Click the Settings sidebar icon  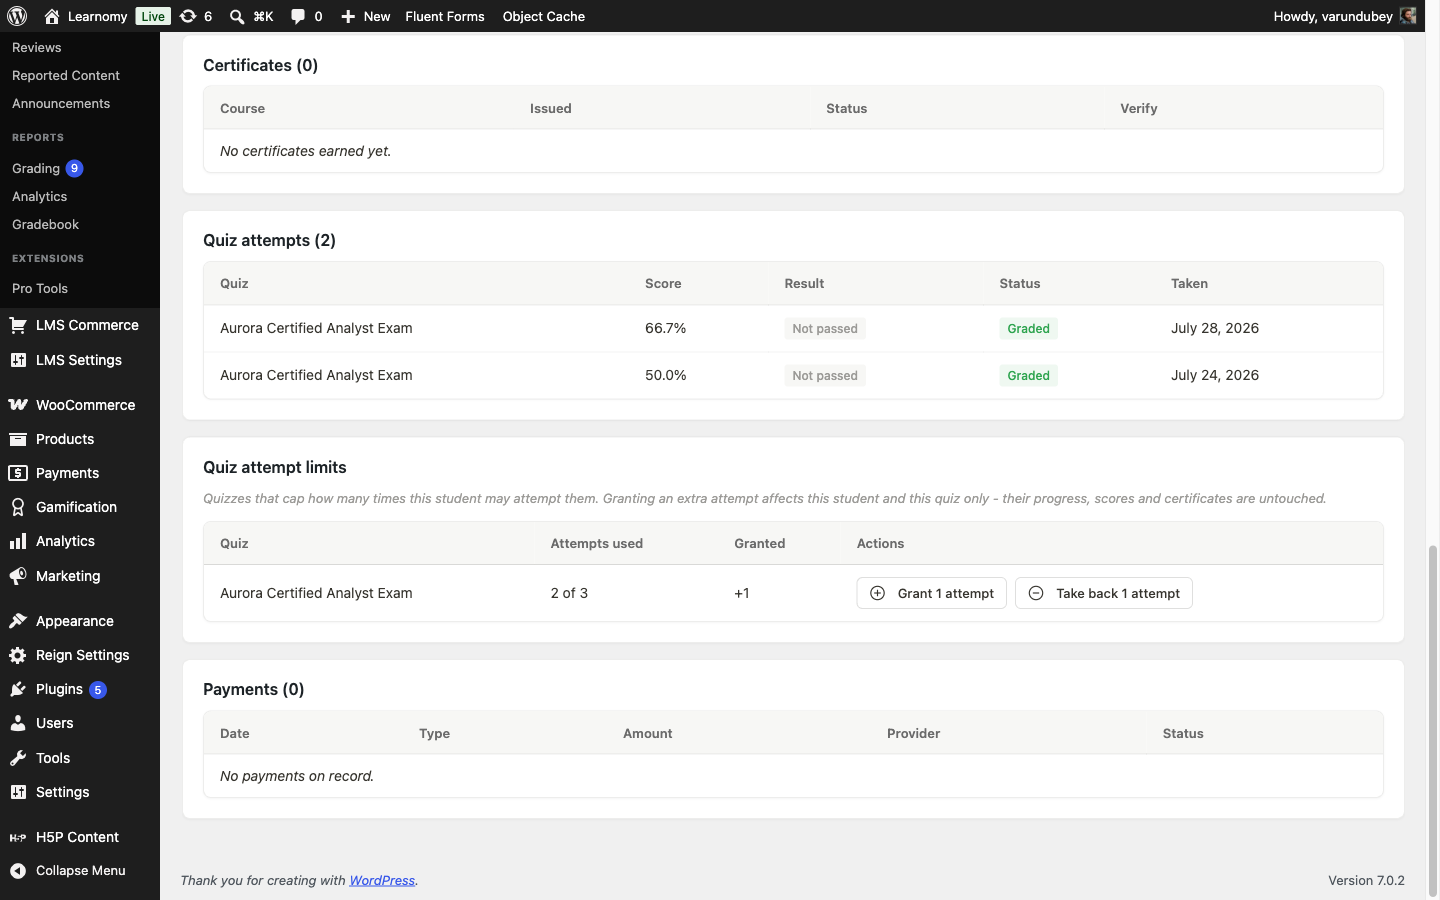coord(18,792)
